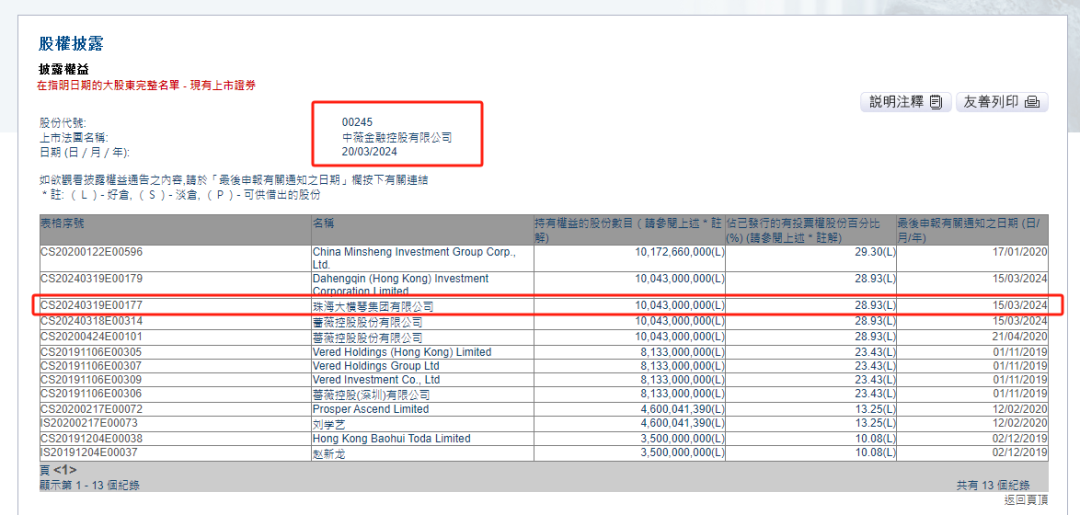Screen dimensions: 1080x515
Task: Click the shareholder name 赵新龙
Action: tap(329, 454)
